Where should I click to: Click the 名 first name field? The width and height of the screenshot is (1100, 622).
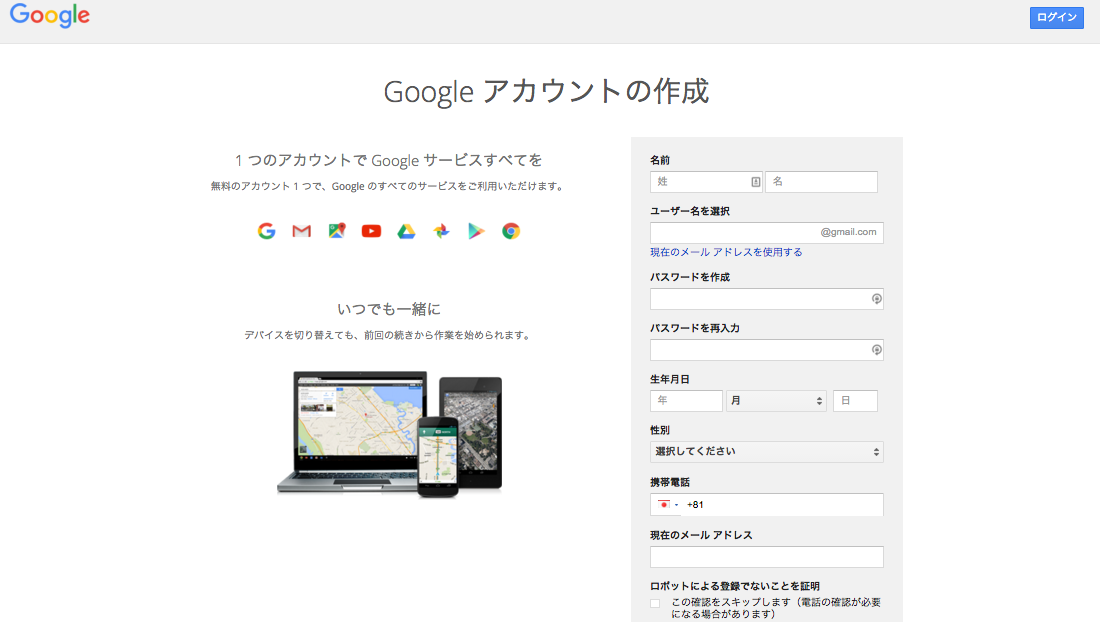pos(821,182)
